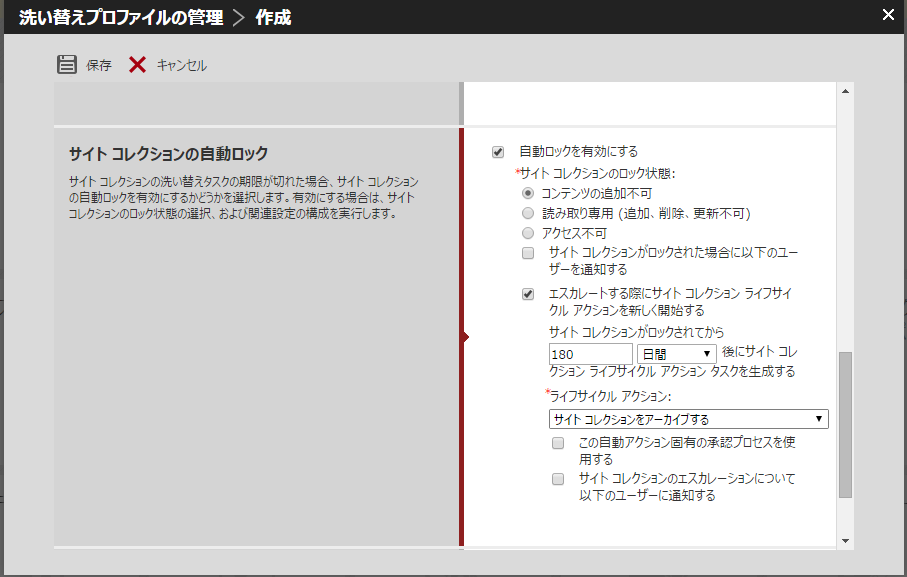Click the キャンセル label to cancel

(182, 65)
